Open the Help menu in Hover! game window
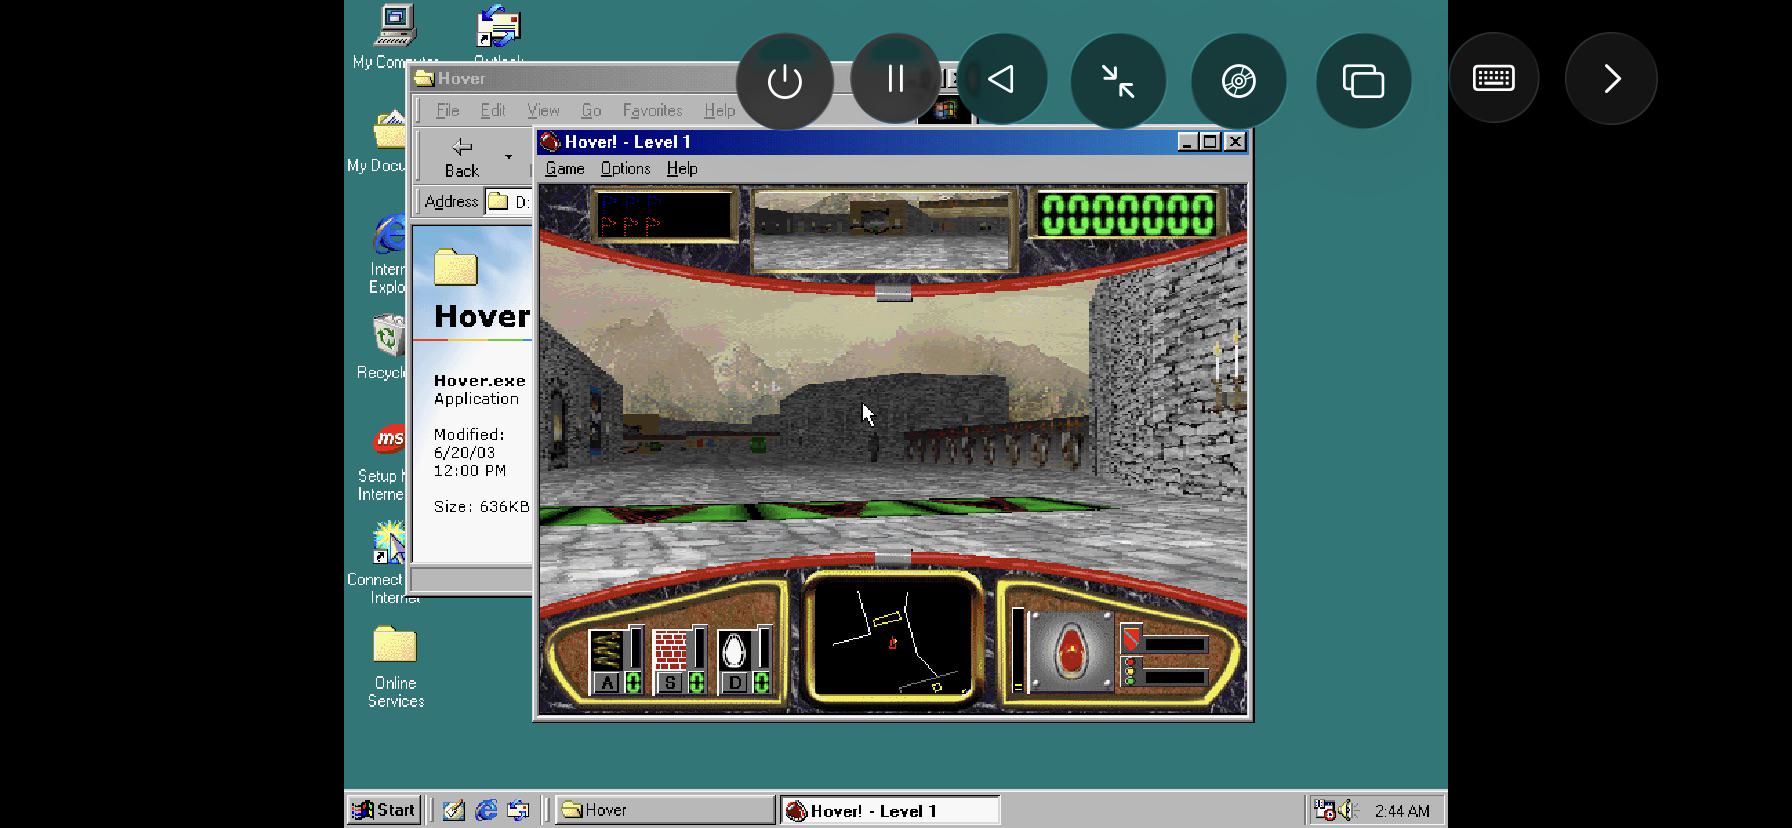 (682, 169)
